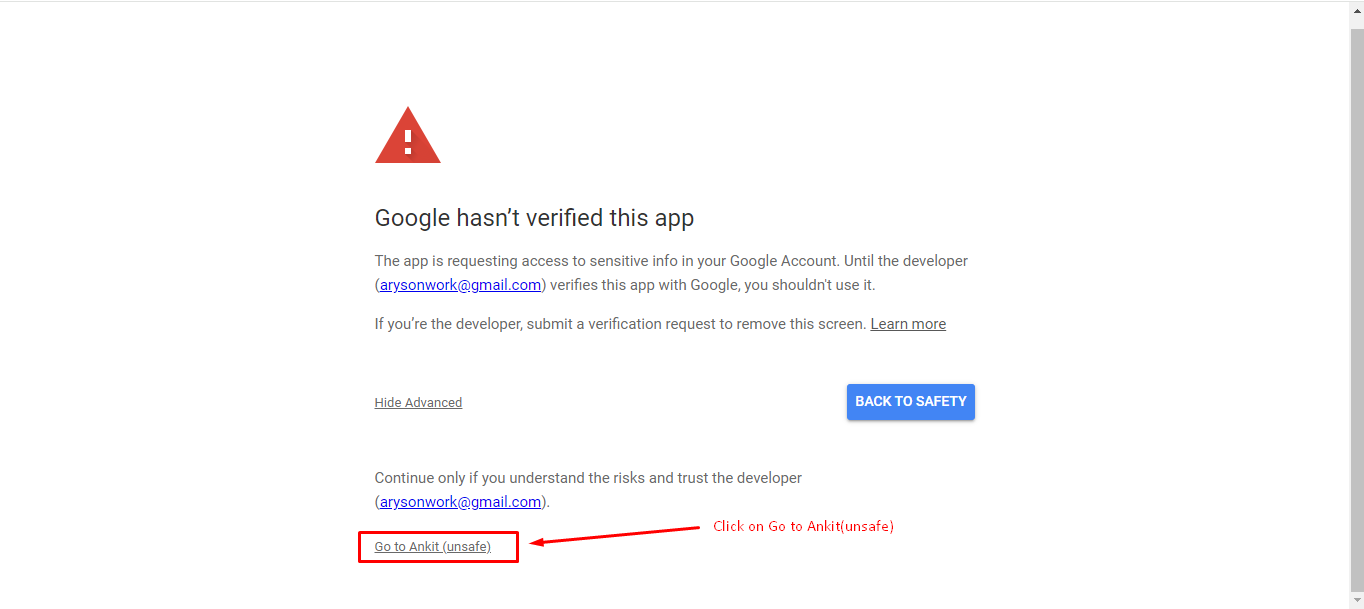This screenshot has height=609, width=1364.
Task: Click the vertical scrollbar thumb
Action: tap(1357, 300)
